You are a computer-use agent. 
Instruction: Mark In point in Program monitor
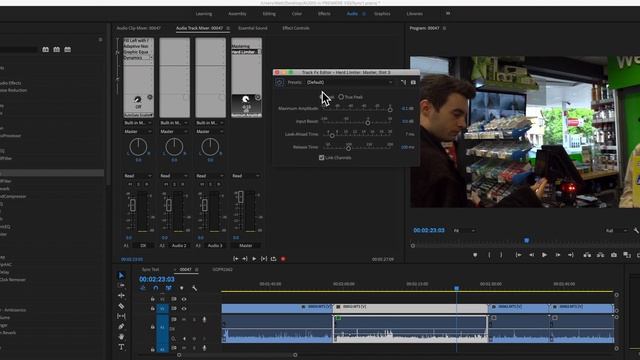489,255
